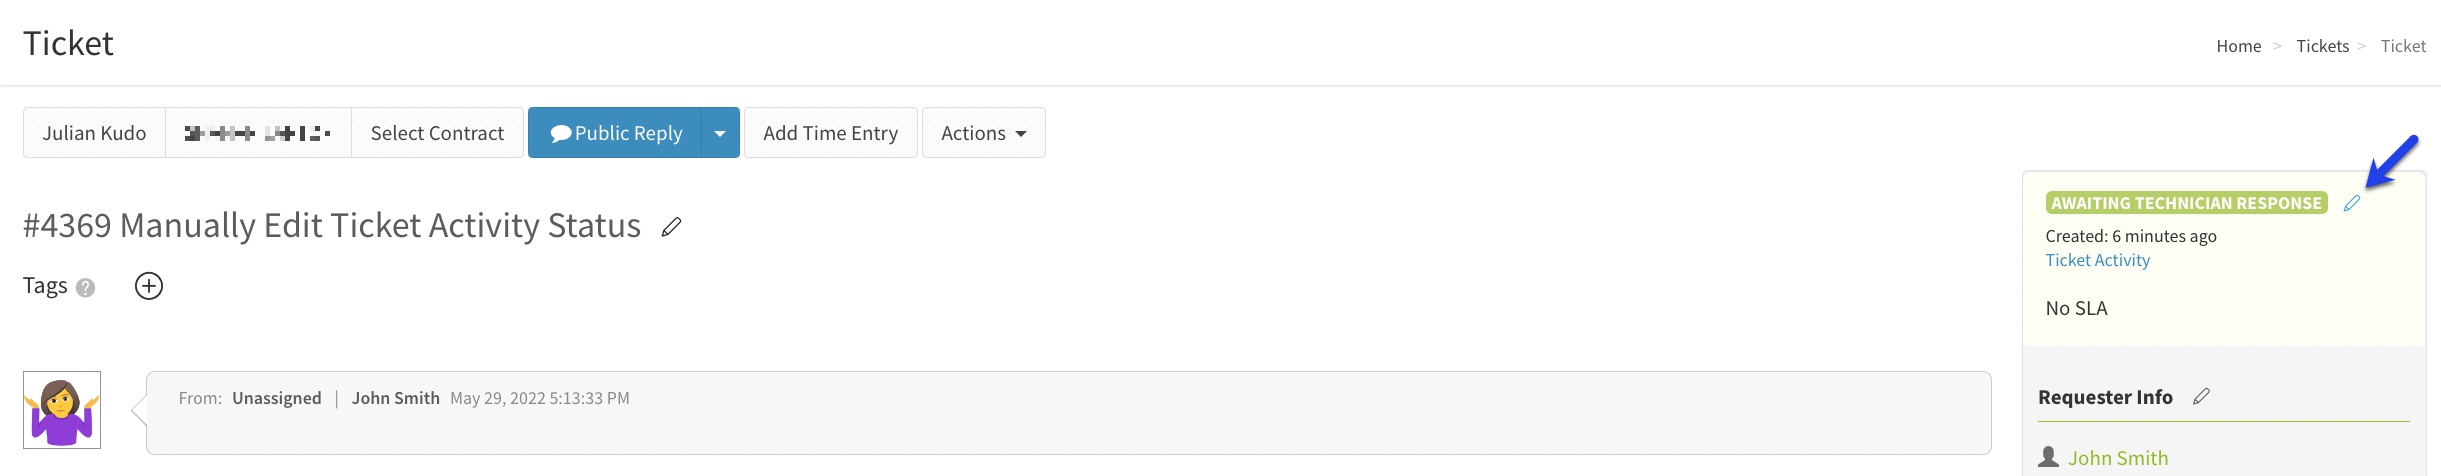Click the Add Time Entry button
The width and height of the screenshot is (2441, 476).
click(x=830, y=133)
